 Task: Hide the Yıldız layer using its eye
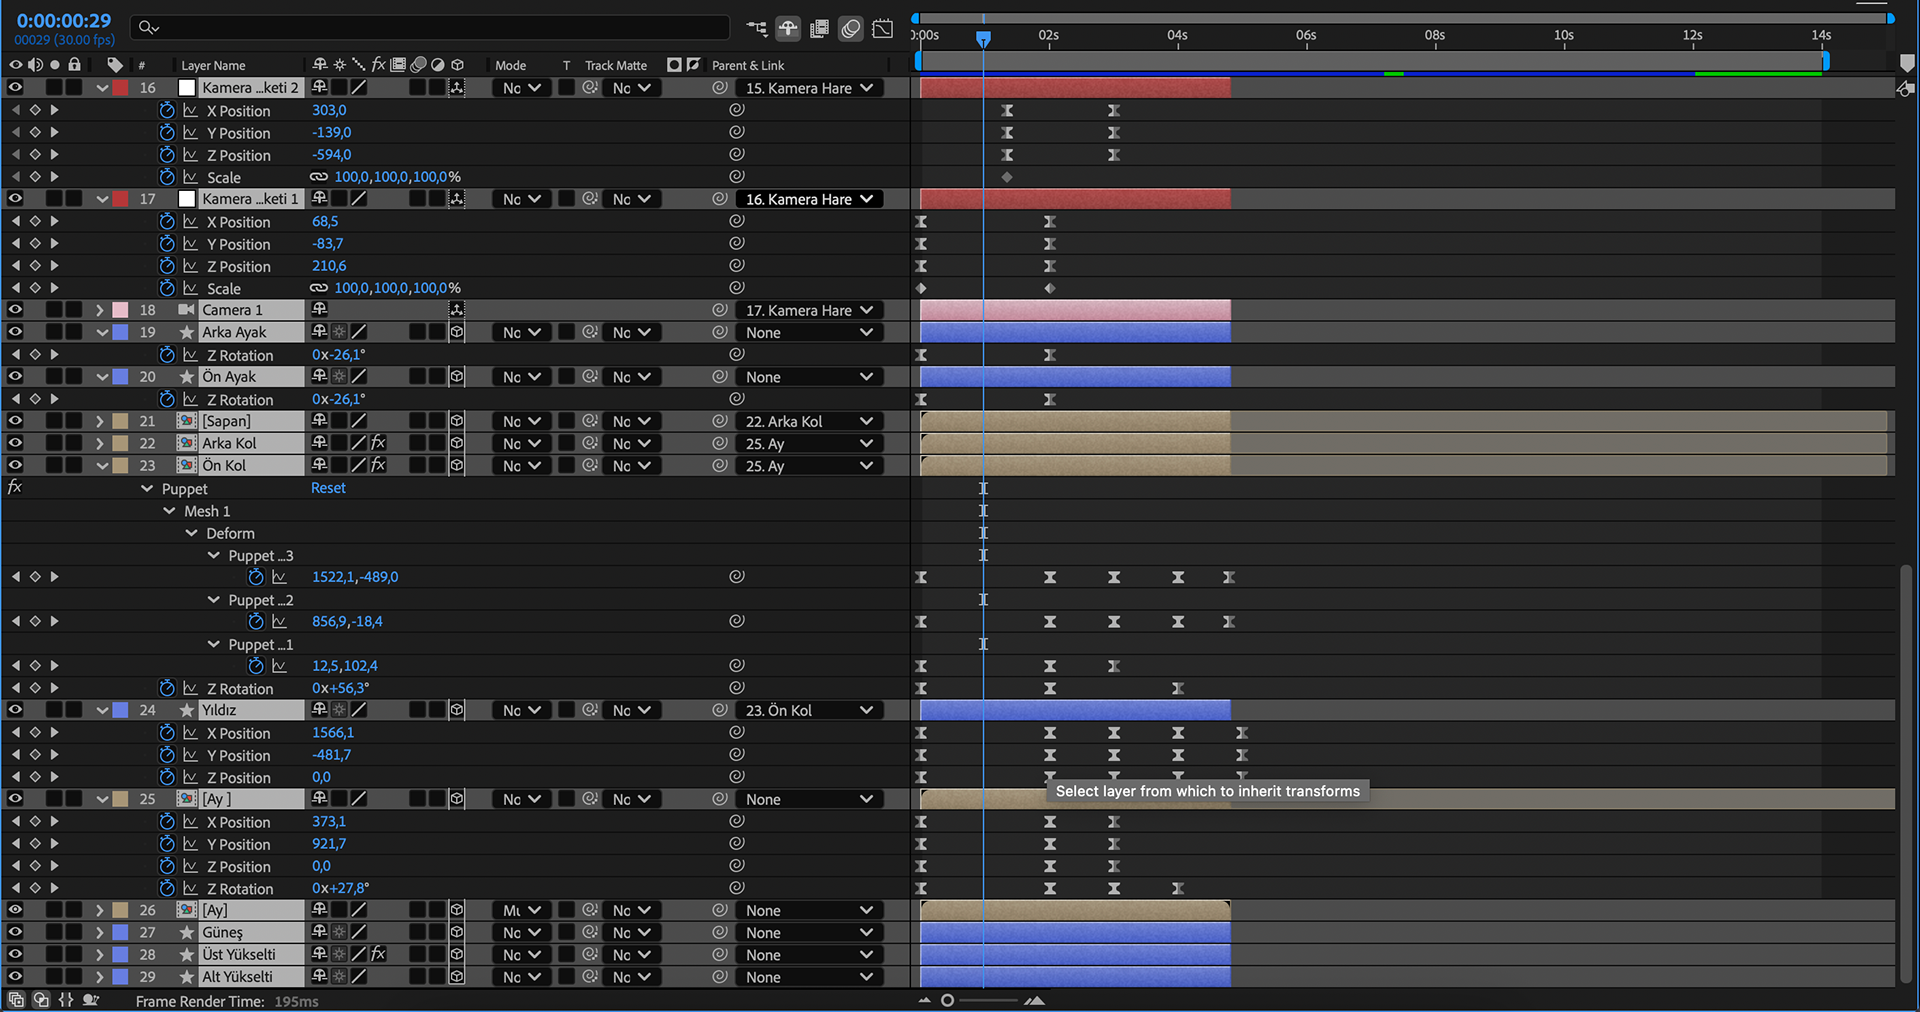click(x=15, y=710)
